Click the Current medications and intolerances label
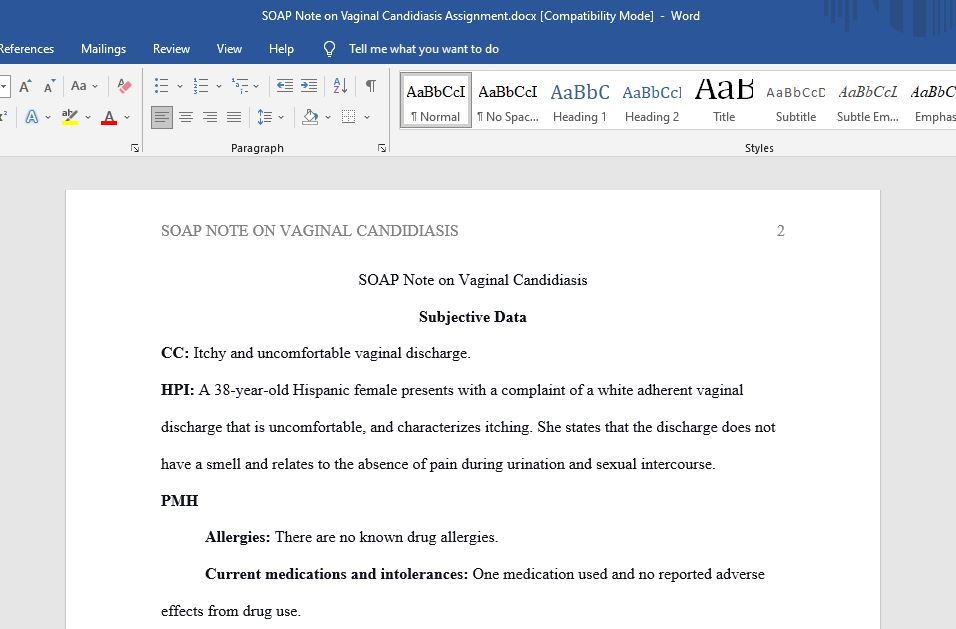Viewport: 956px width, 629px height. 337,574
